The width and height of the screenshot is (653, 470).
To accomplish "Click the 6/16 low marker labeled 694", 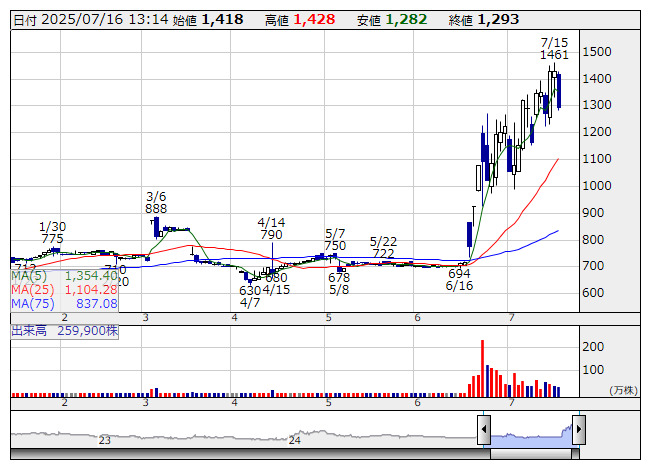I will [x=459, y=279].
